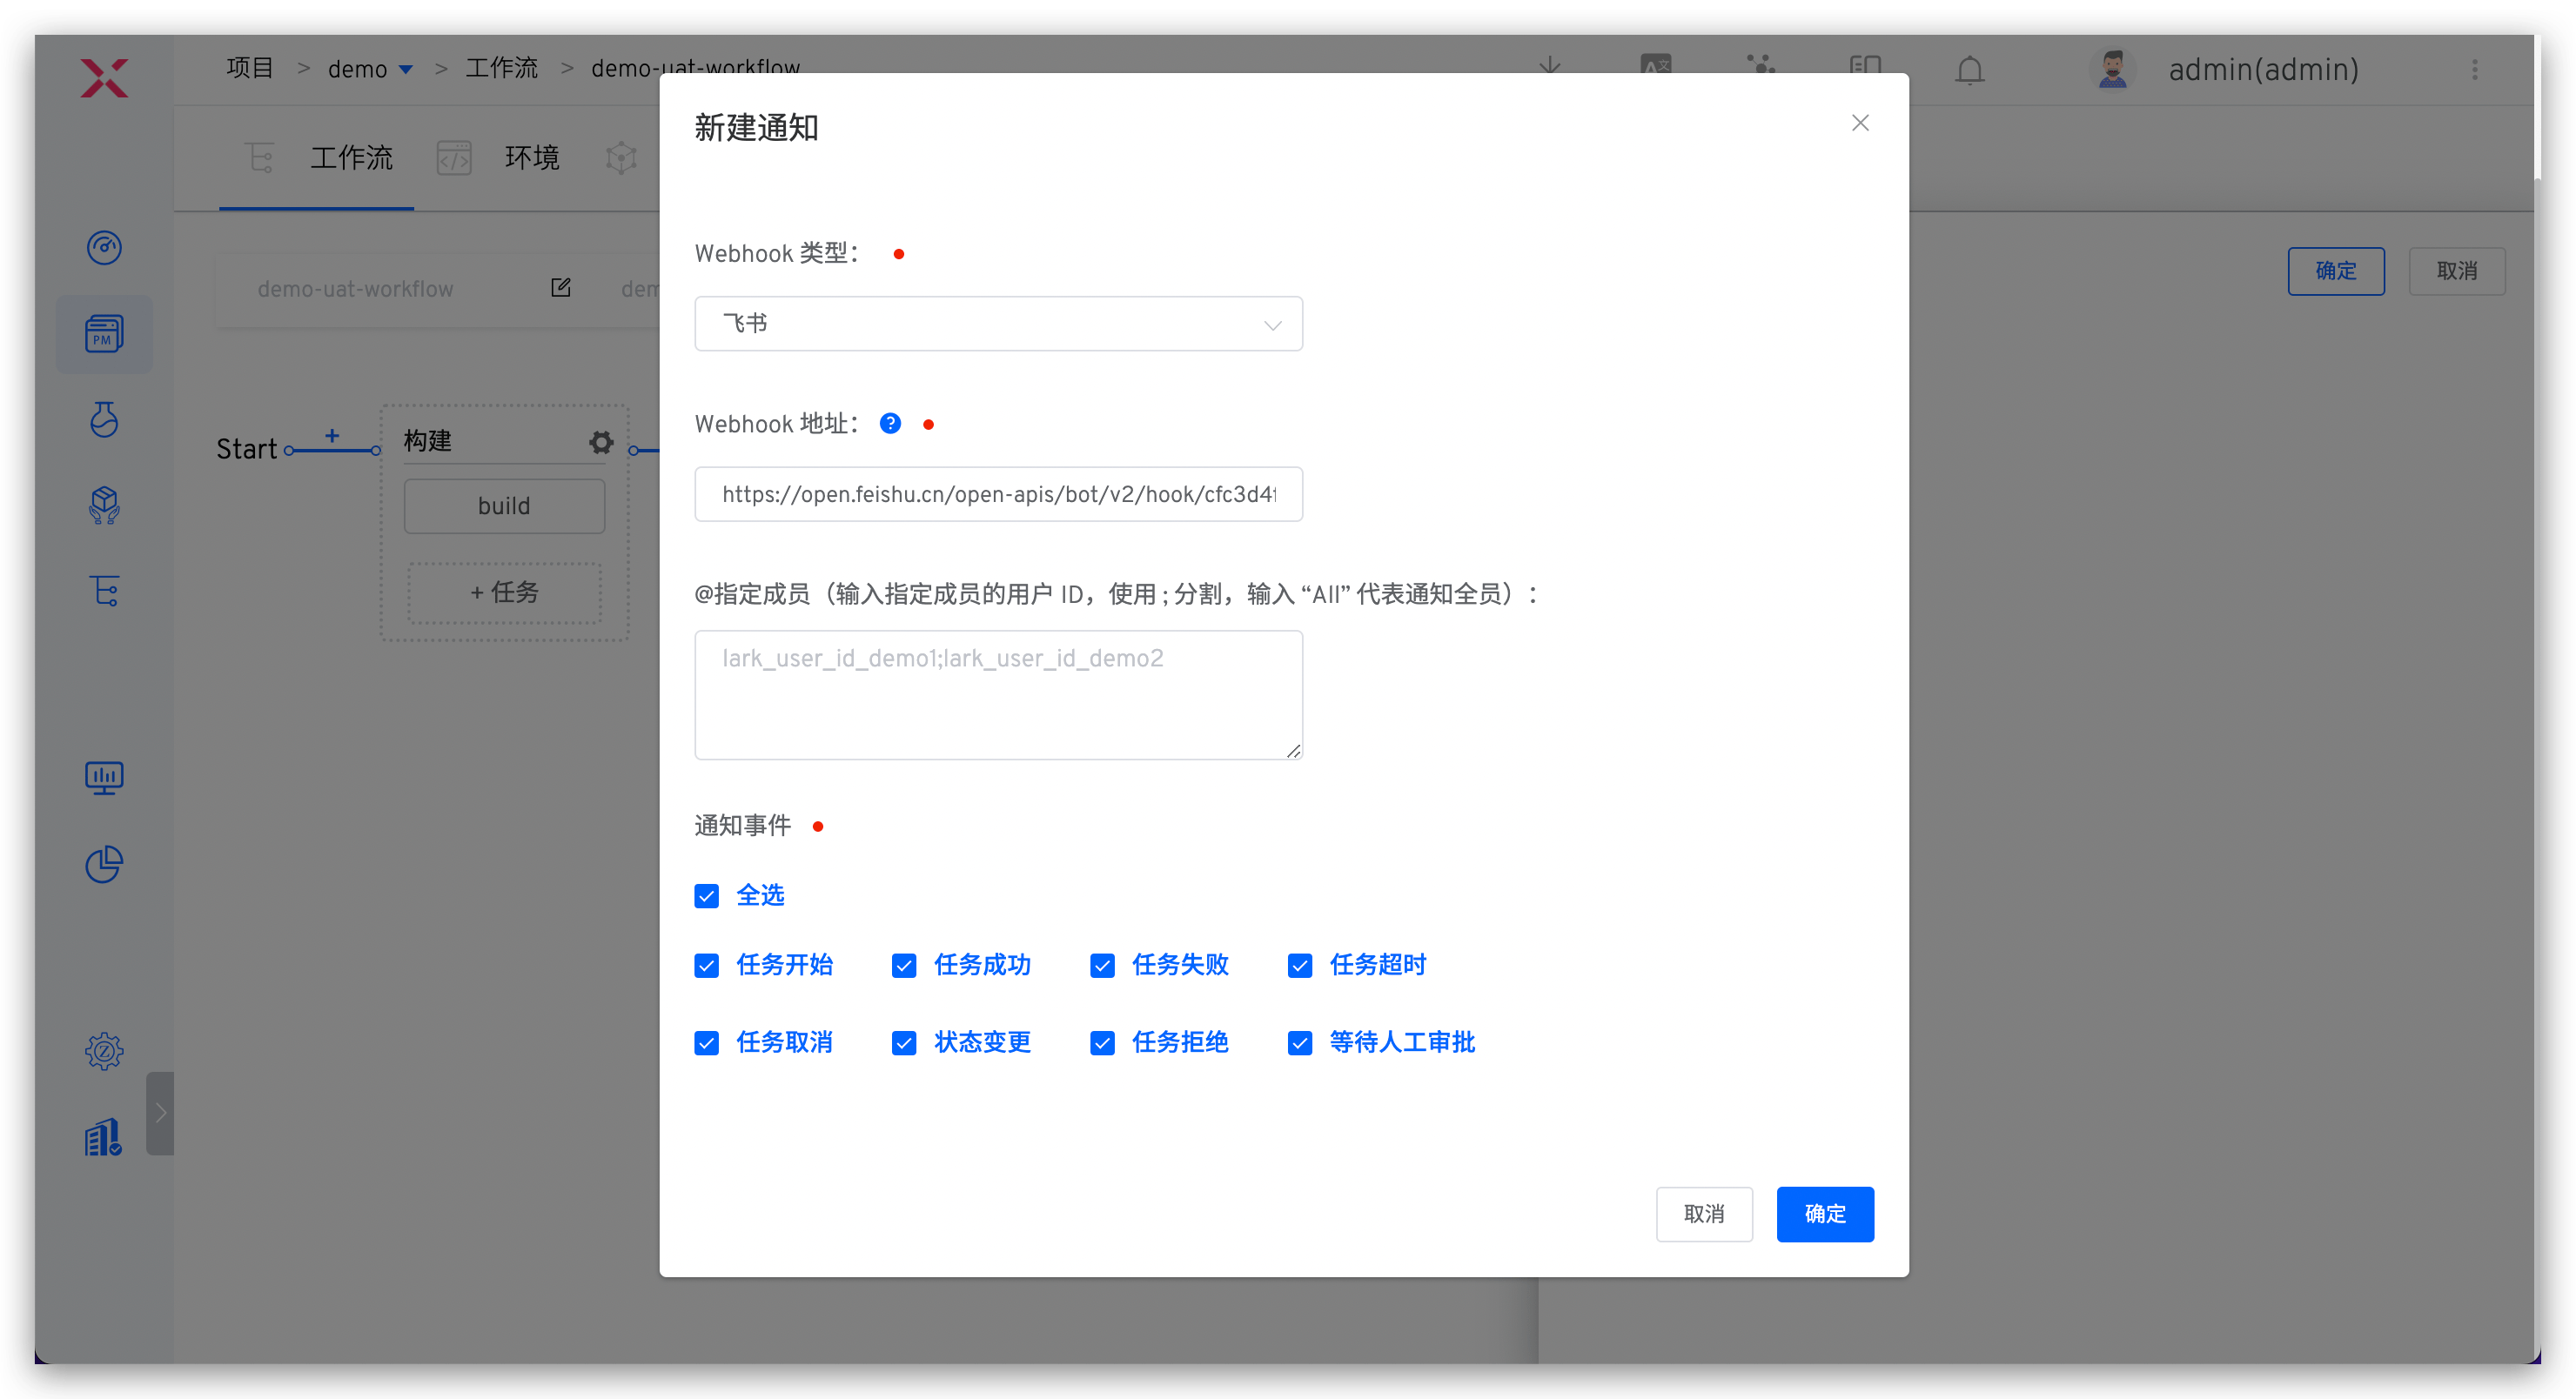
Task: Click the test flask icon in the sidebar
Action: [104, 420]
